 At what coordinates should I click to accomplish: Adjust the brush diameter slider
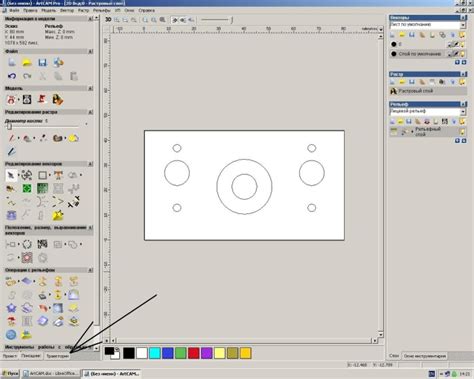tap(9, 126)
